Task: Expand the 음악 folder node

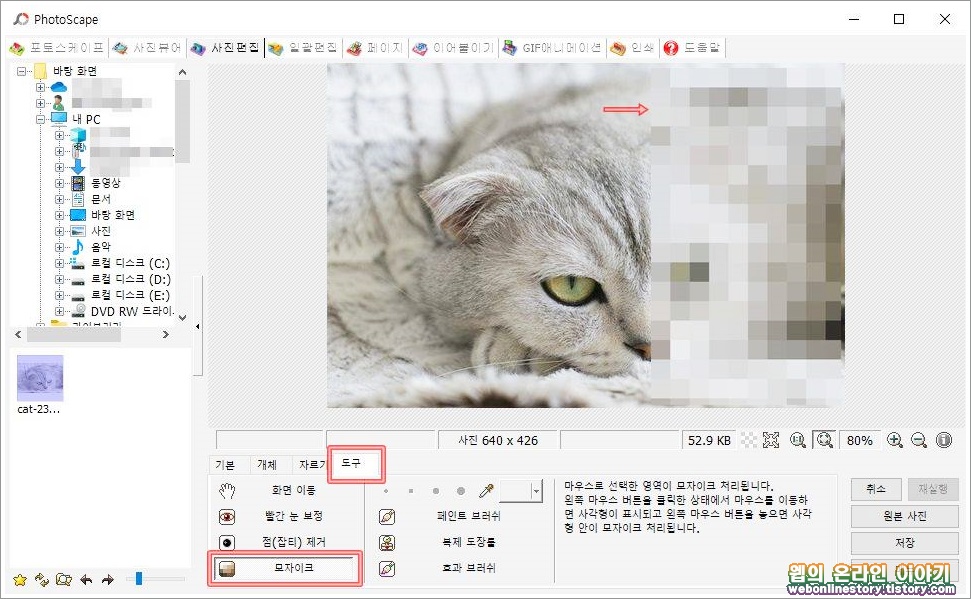Action: [59, 247]
